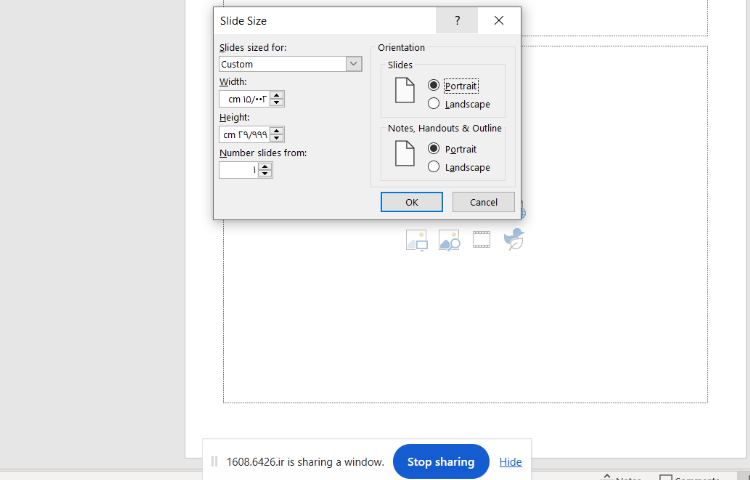Decrease Width spinner down arrow
The height and width of the screenshot is (480, 750).
[277, 103]
